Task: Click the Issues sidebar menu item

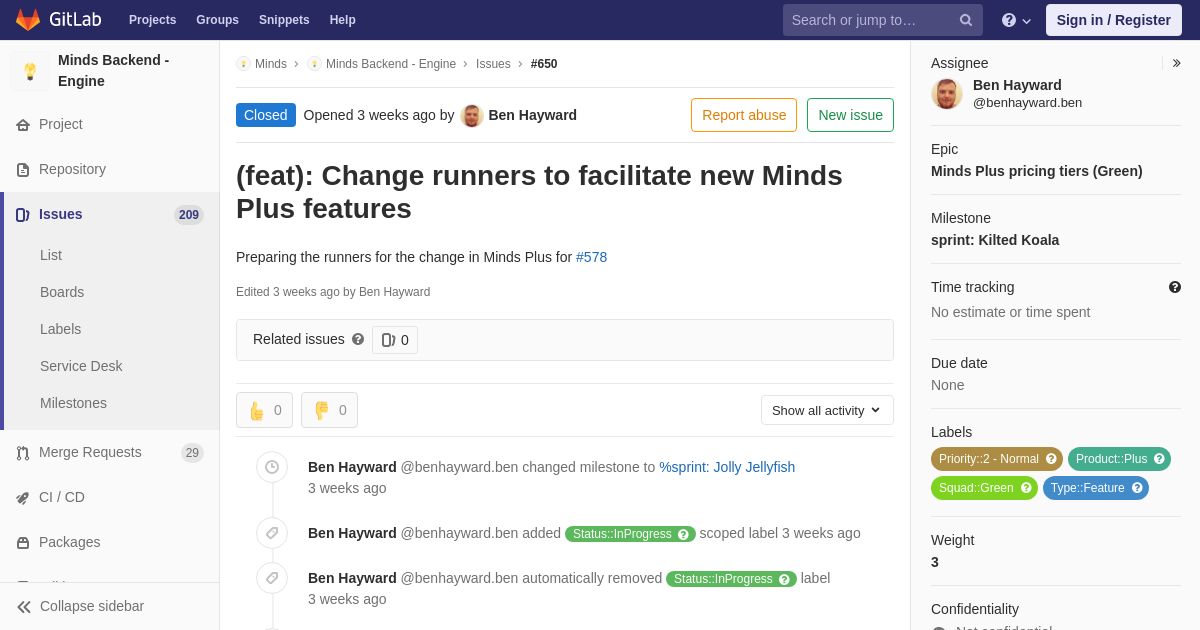Action: click(x=110, y=214)
